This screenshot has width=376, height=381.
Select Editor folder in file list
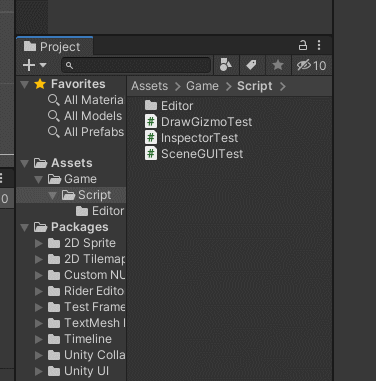pyautogui.click(x=169, y=106)
